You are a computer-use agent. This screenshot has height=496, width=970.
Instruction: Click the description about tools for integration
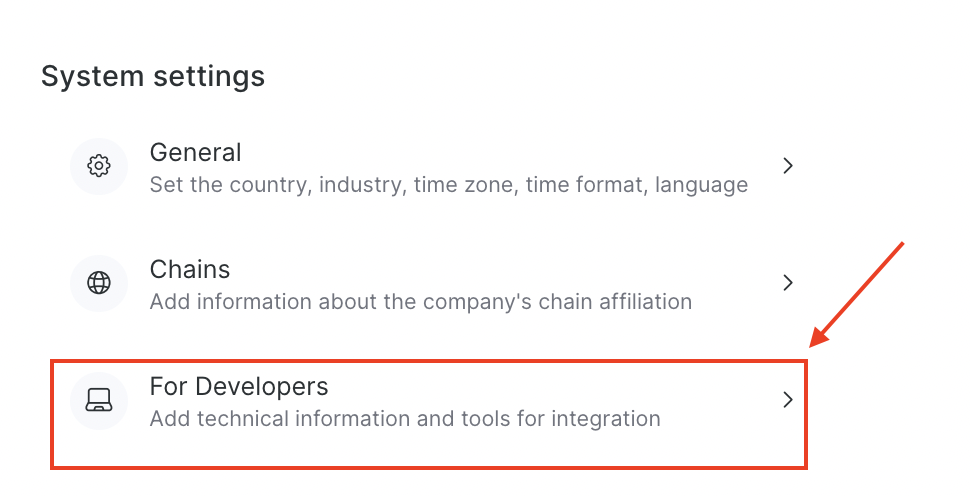coord(405,419)
